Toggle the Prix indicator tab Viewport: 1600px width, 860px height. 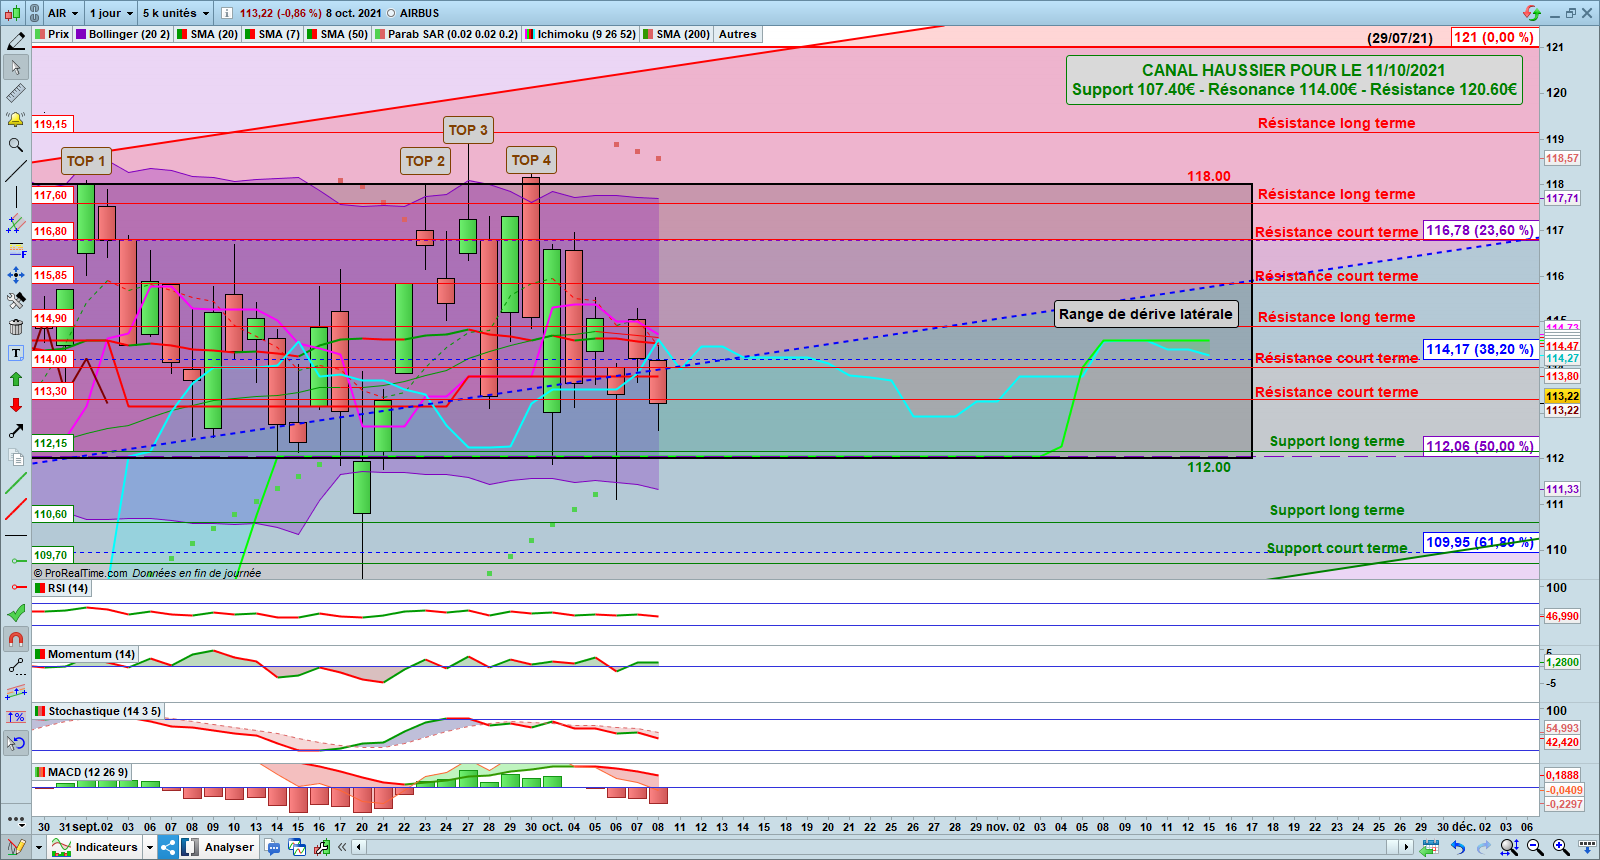[x=52, y=34]
